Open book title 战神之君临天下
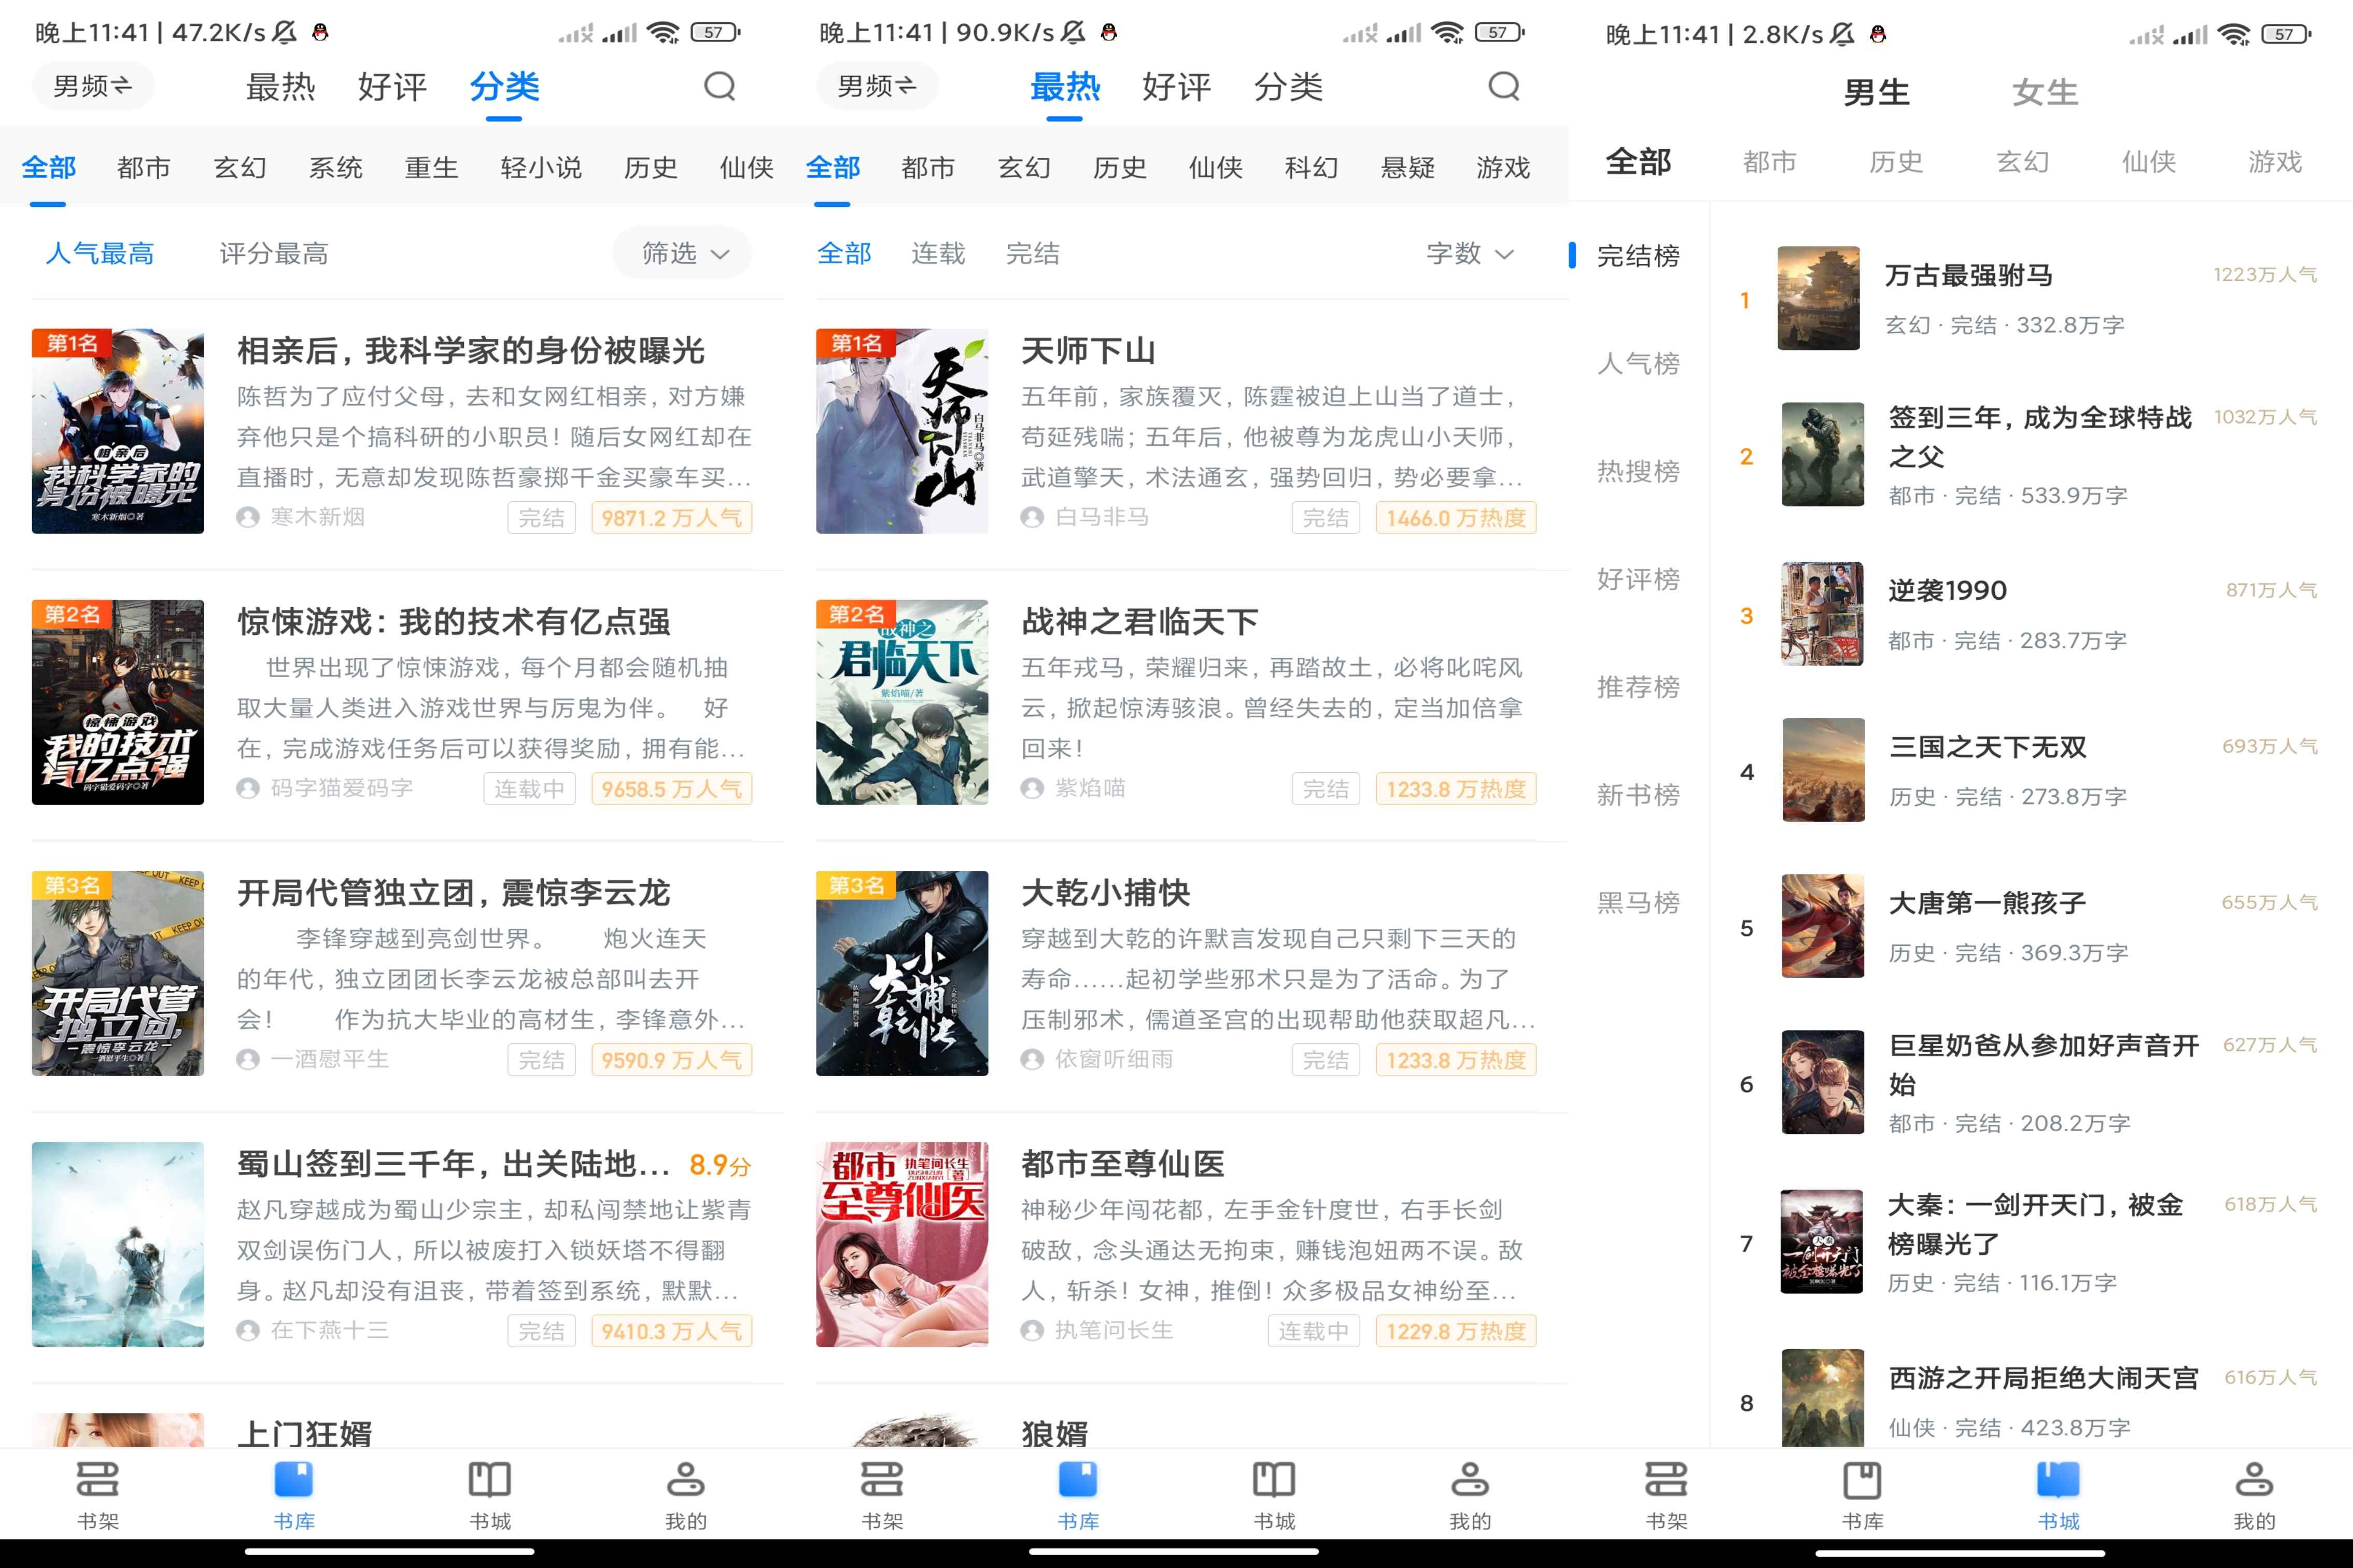Viewport: 2353px width, 1568px height. pyautogui.click(x=1139, y=622)
